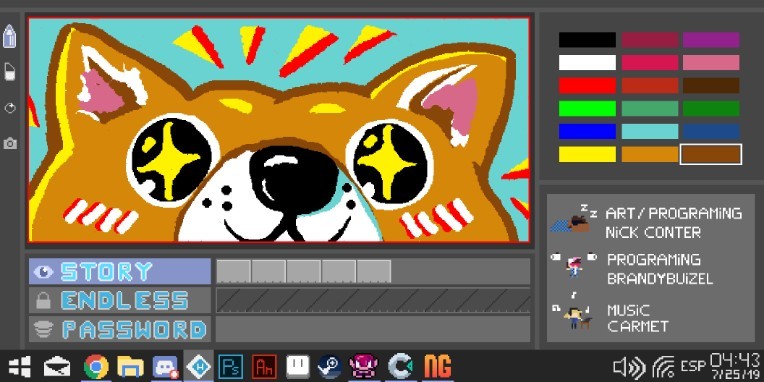Open Discord from the taskbar
This screenshot has height=382, width=764.
tap(165, 367)
